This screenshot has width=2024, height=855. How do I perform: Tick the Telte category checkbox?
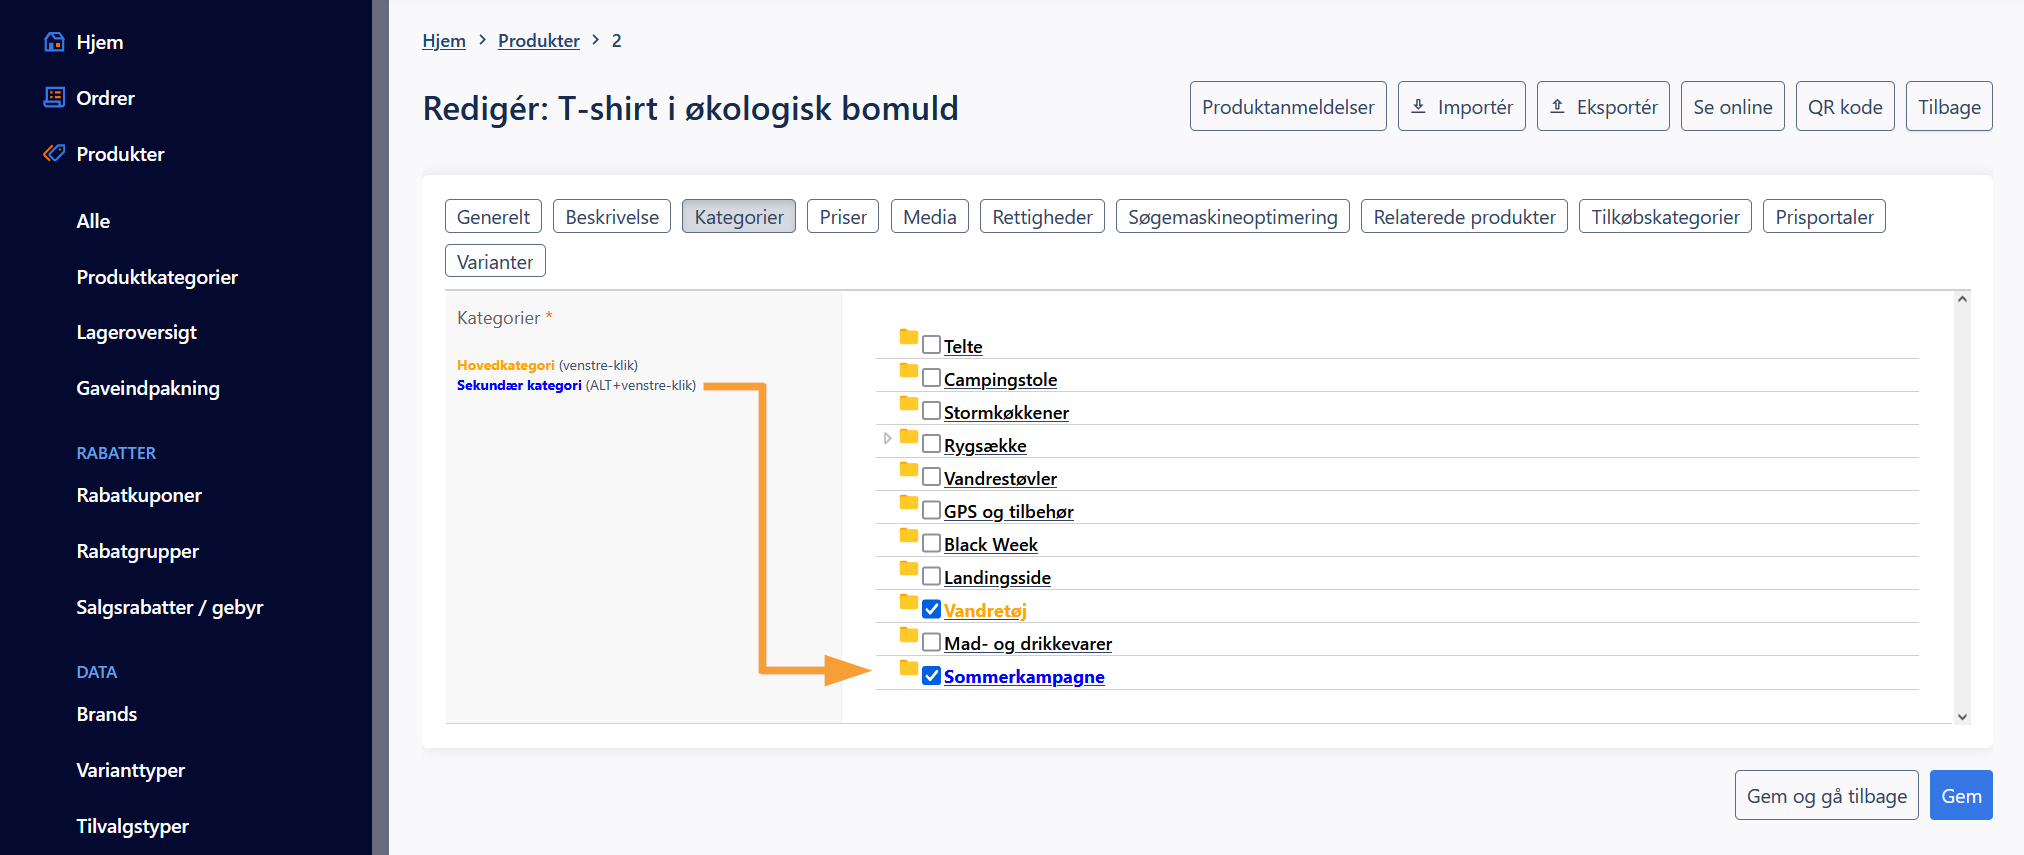pyautogui.click(x=932, y=345)
